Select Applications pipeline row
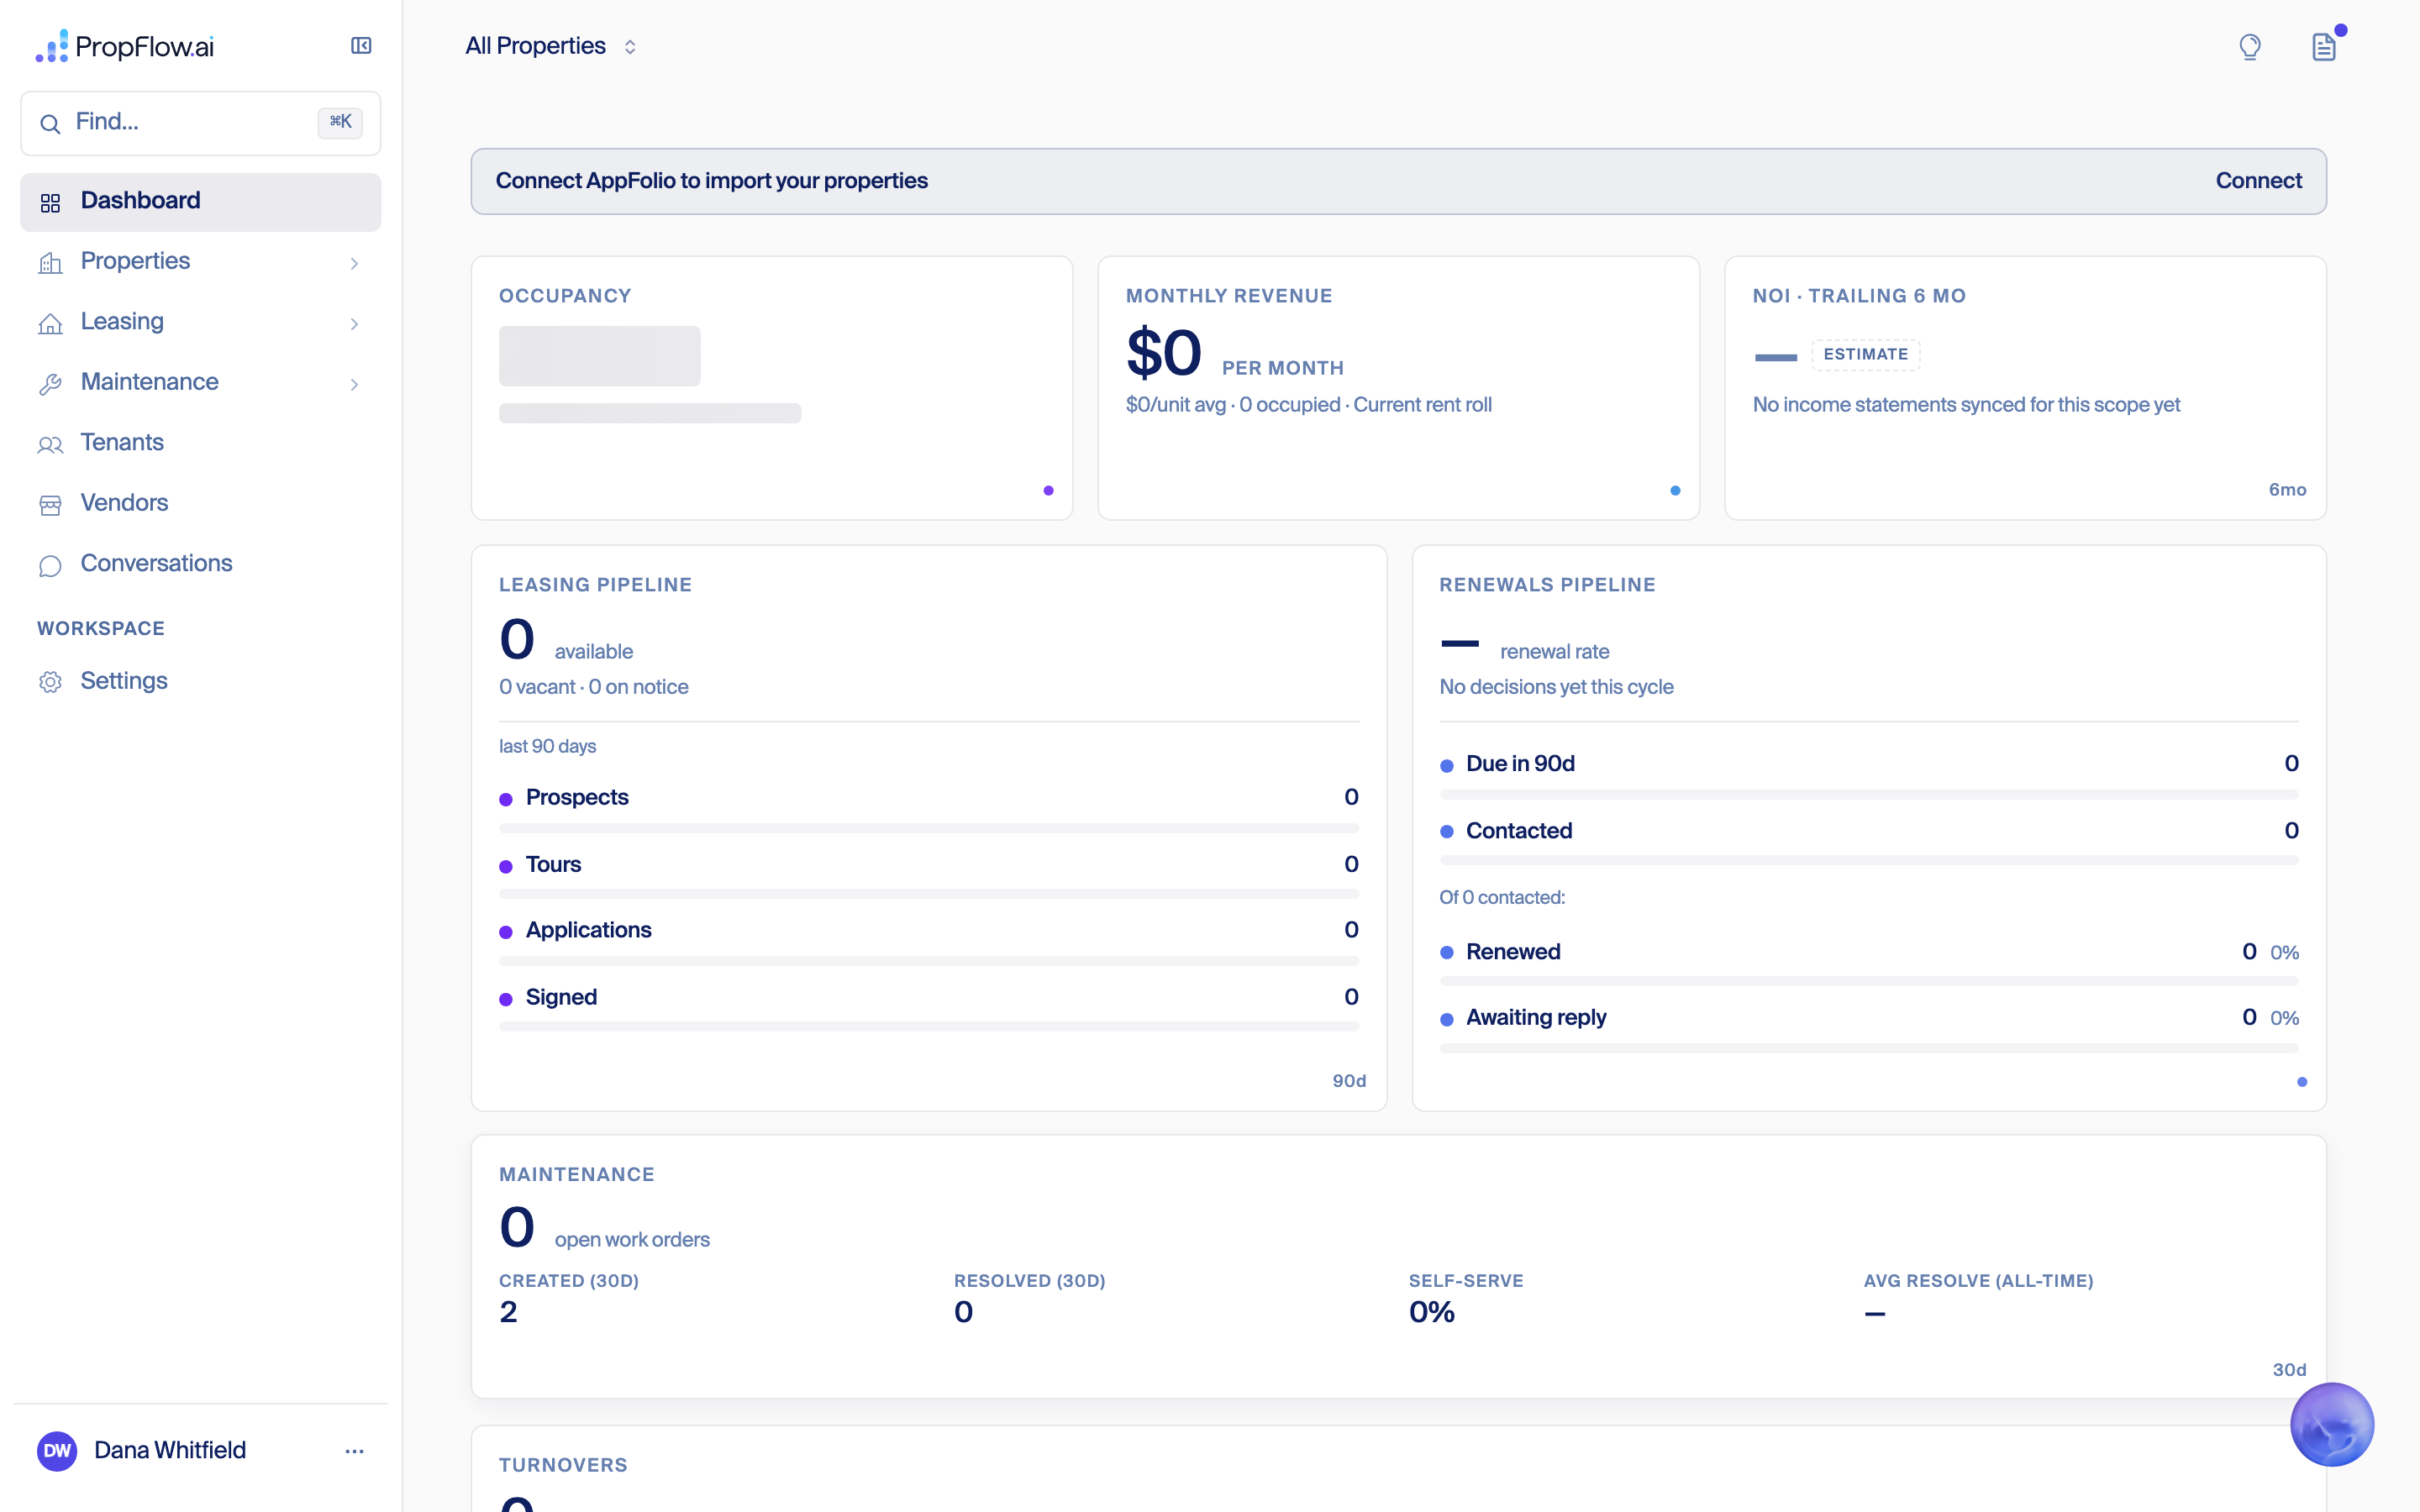This screenshot has height=1512, width=2420. point(929,930)
